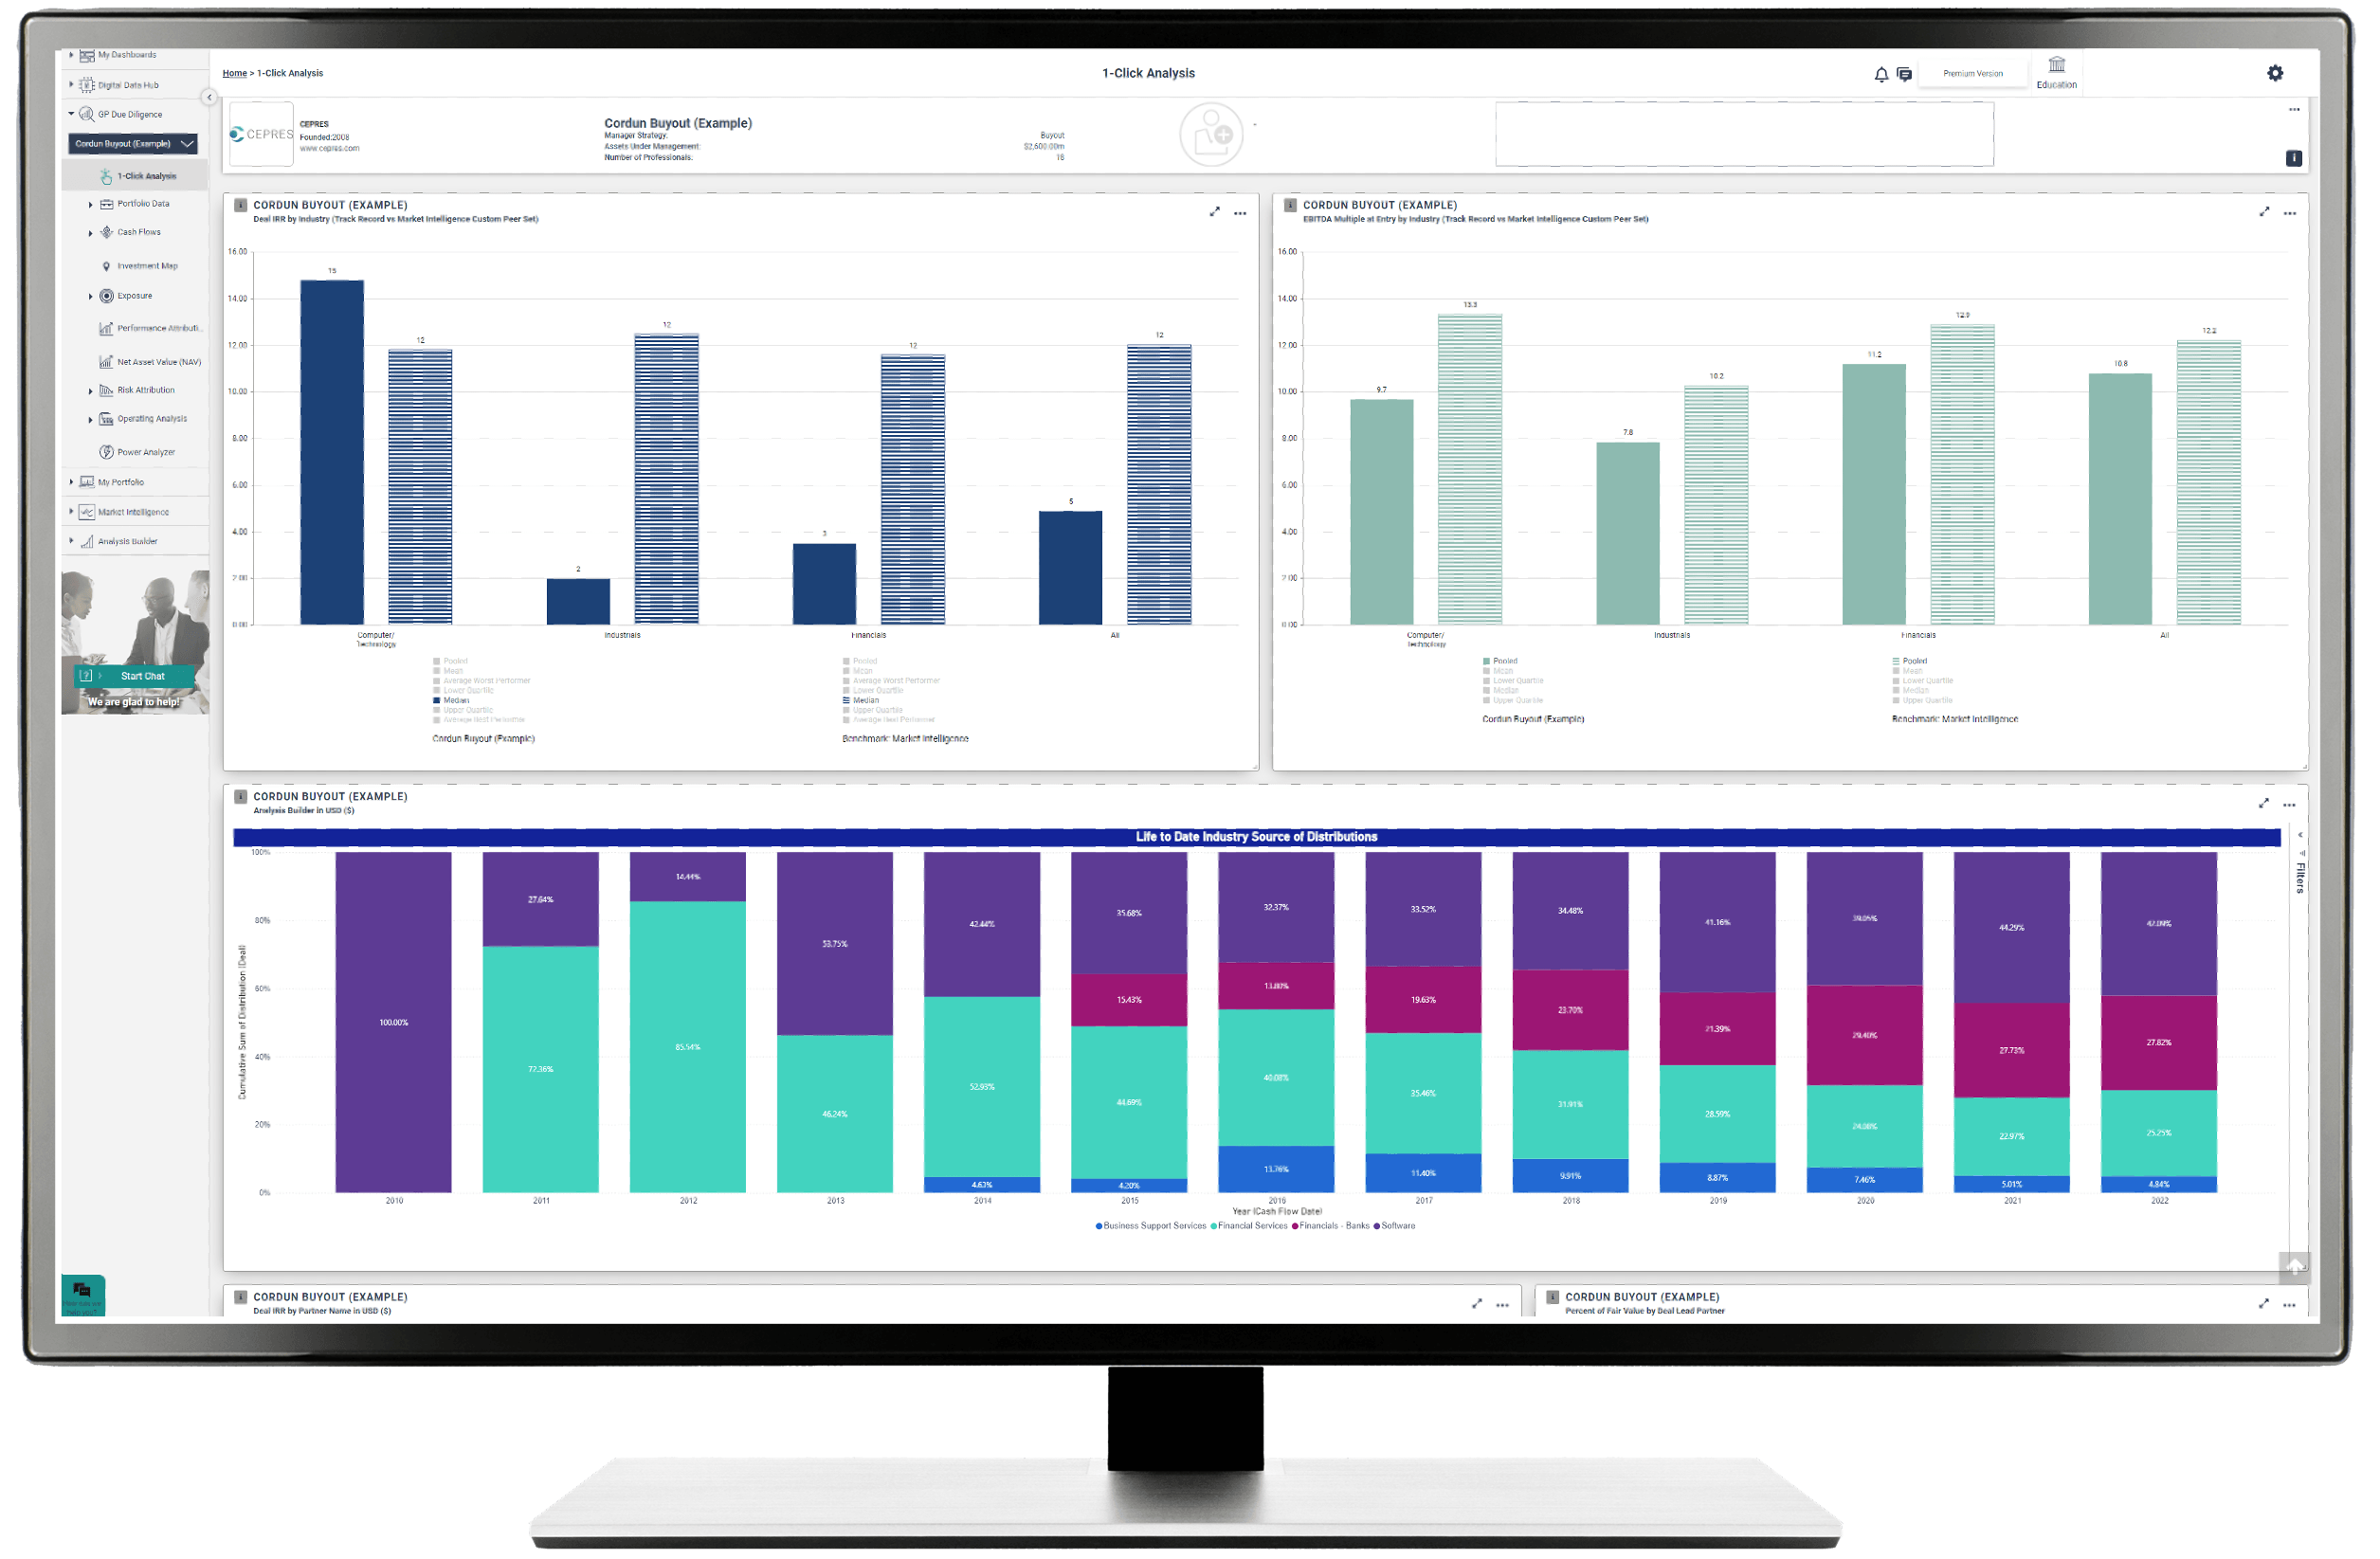Viewport: 2380px width, 1559px height.
Task: Open three-dots menu of EBITDA Multiple chart
Action: pos(2289,213)
